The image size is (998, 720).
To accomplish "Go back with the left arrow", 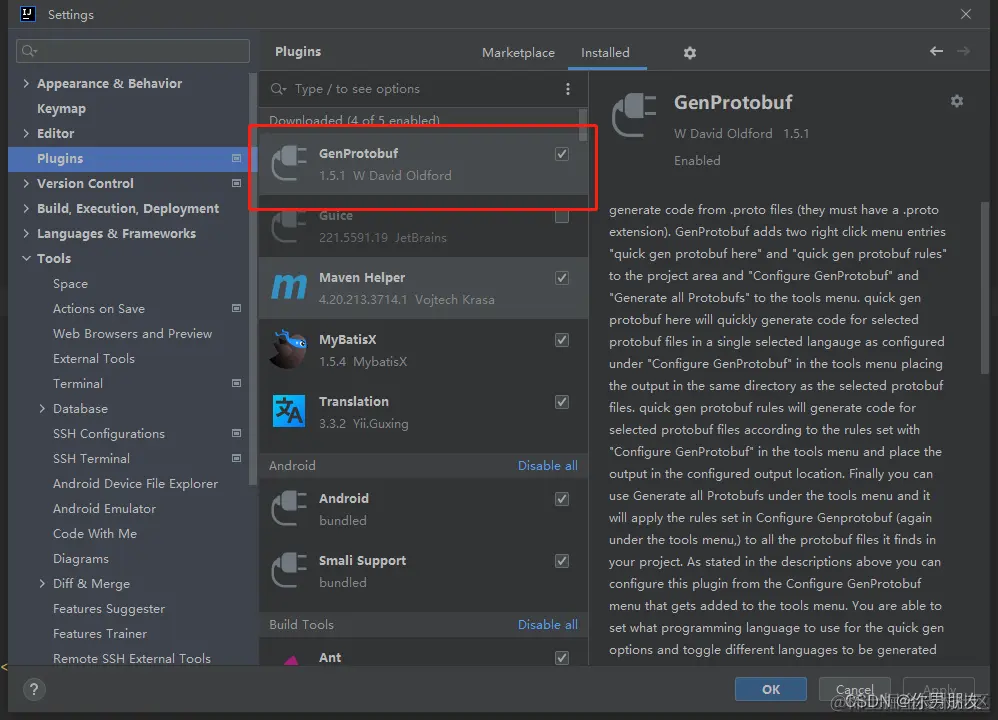I will pos(936,51).
